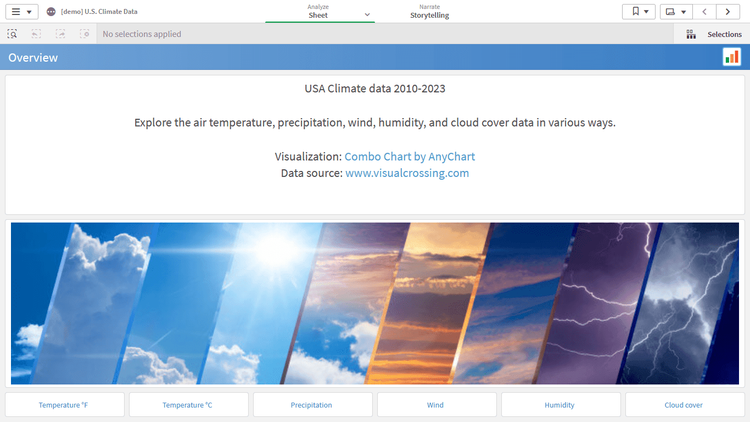Activate the smart search icon

click(12, 34)
